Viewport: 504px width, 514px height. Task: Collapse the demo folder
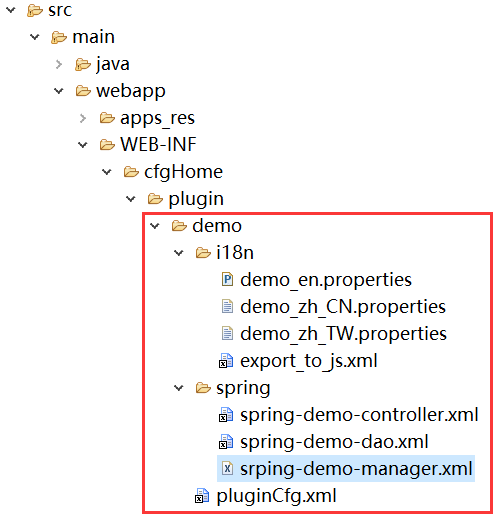point(155,226)
